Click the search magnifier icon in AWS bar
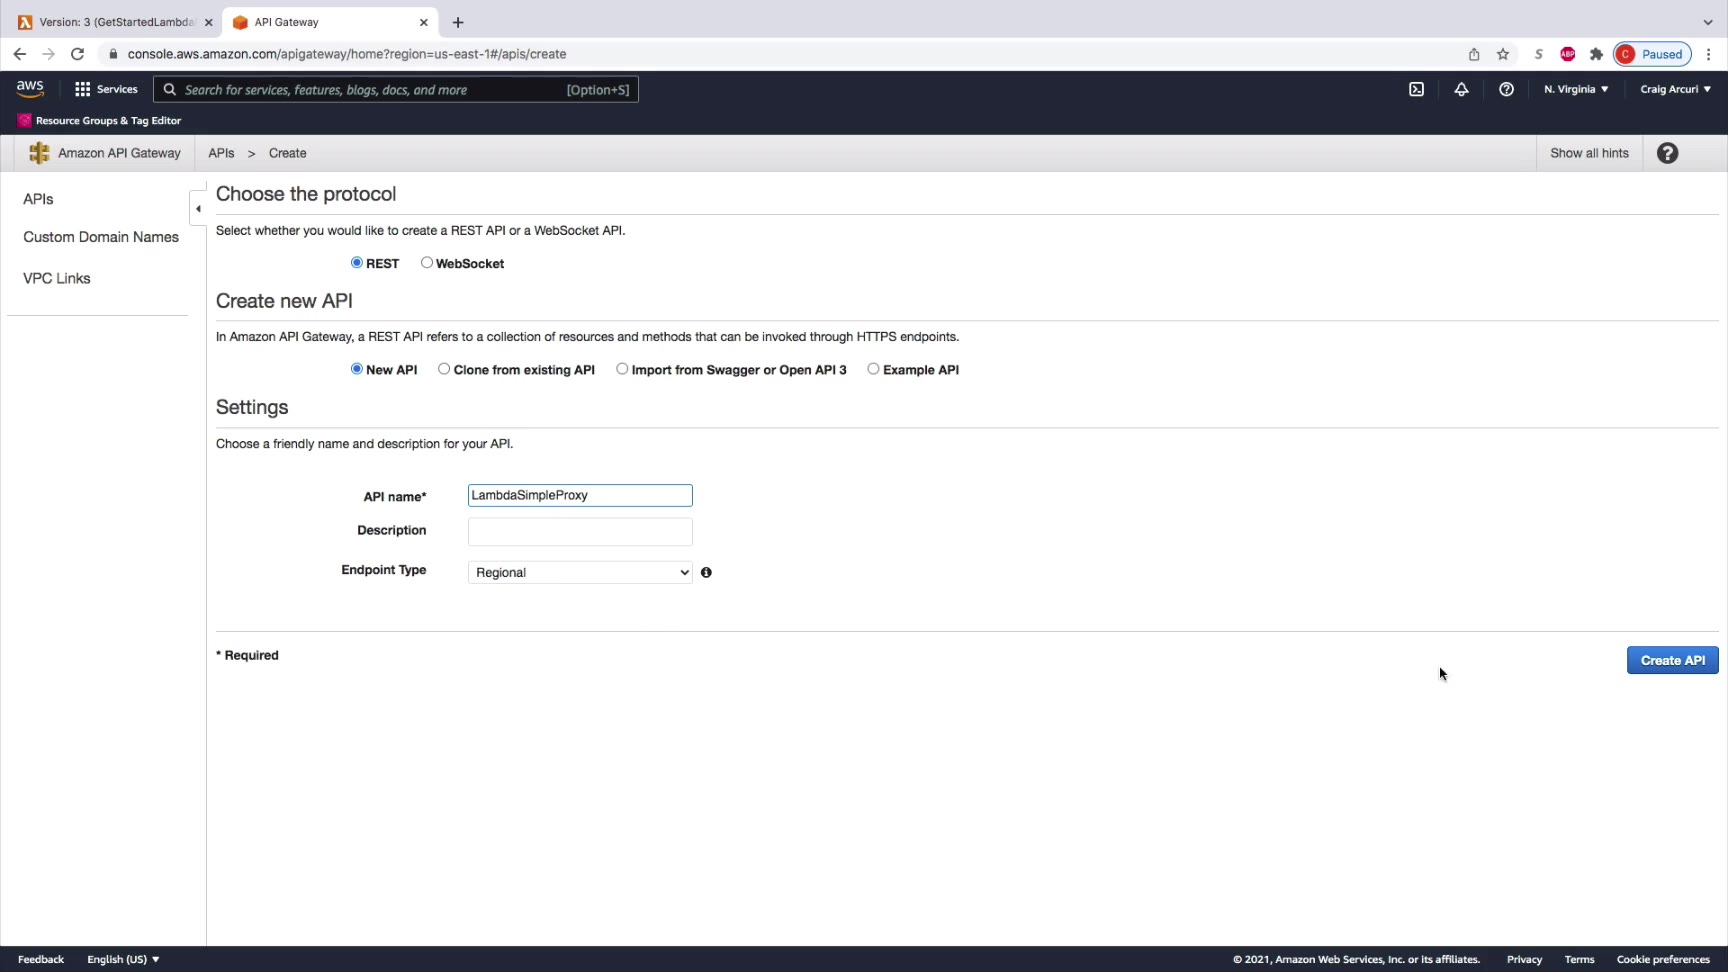 (x=170, y=89)
